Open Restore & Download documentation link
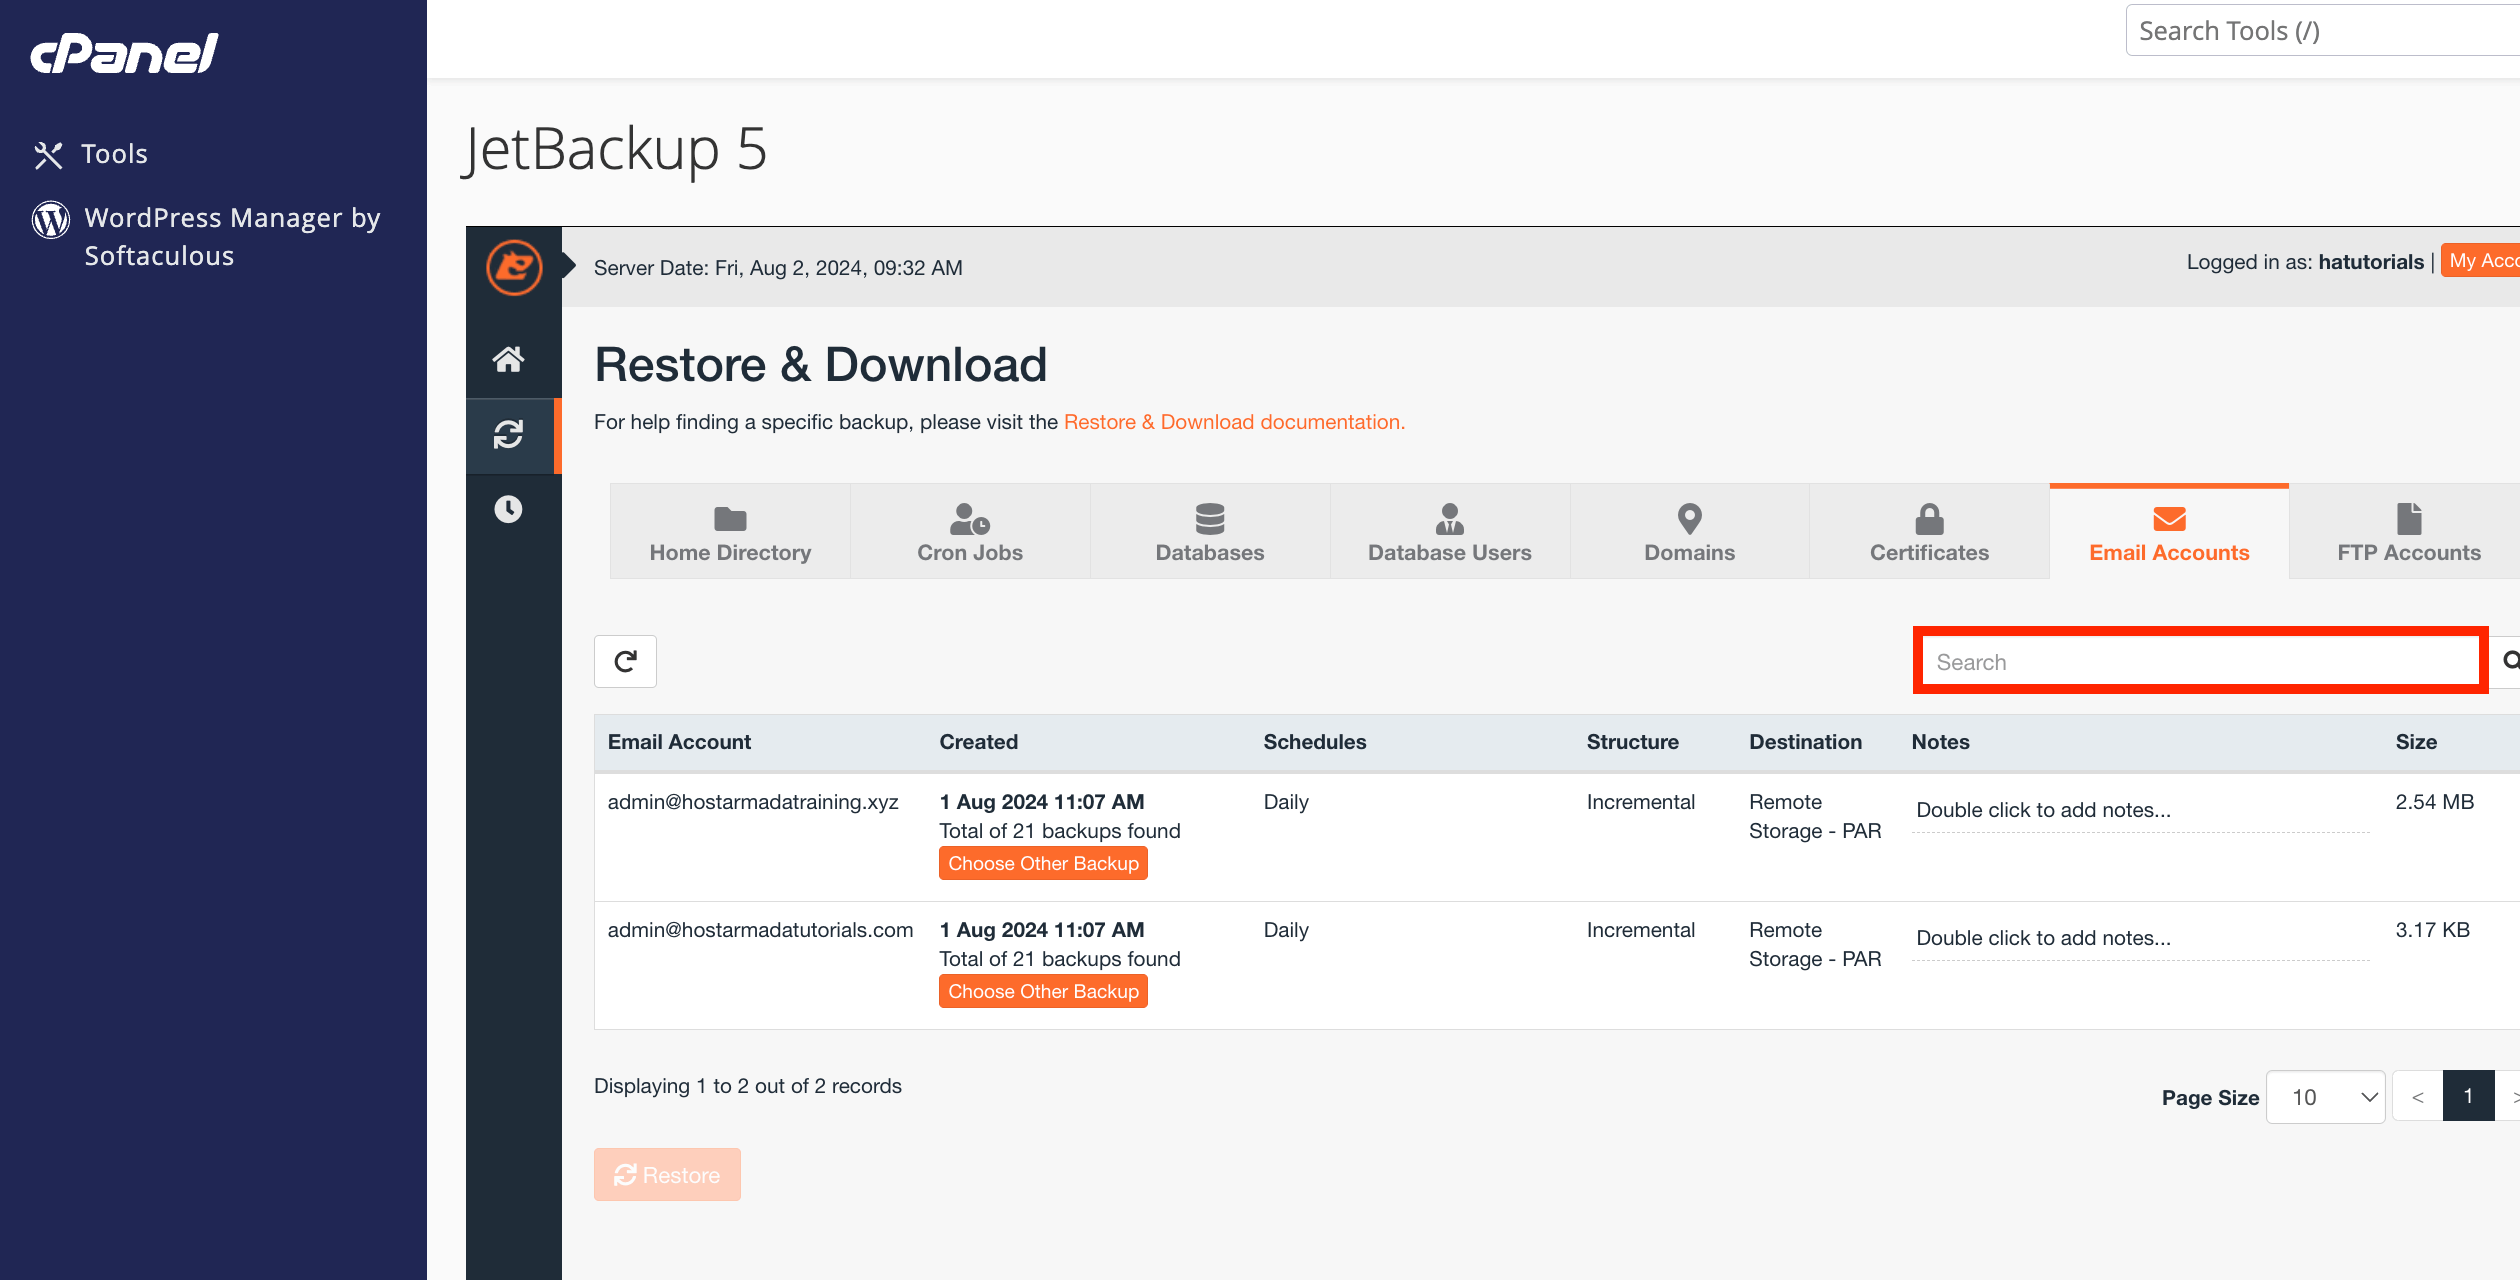The height and width of the screenshot is (1280, 2520). pyautogui.click(x=1234, y=422)
